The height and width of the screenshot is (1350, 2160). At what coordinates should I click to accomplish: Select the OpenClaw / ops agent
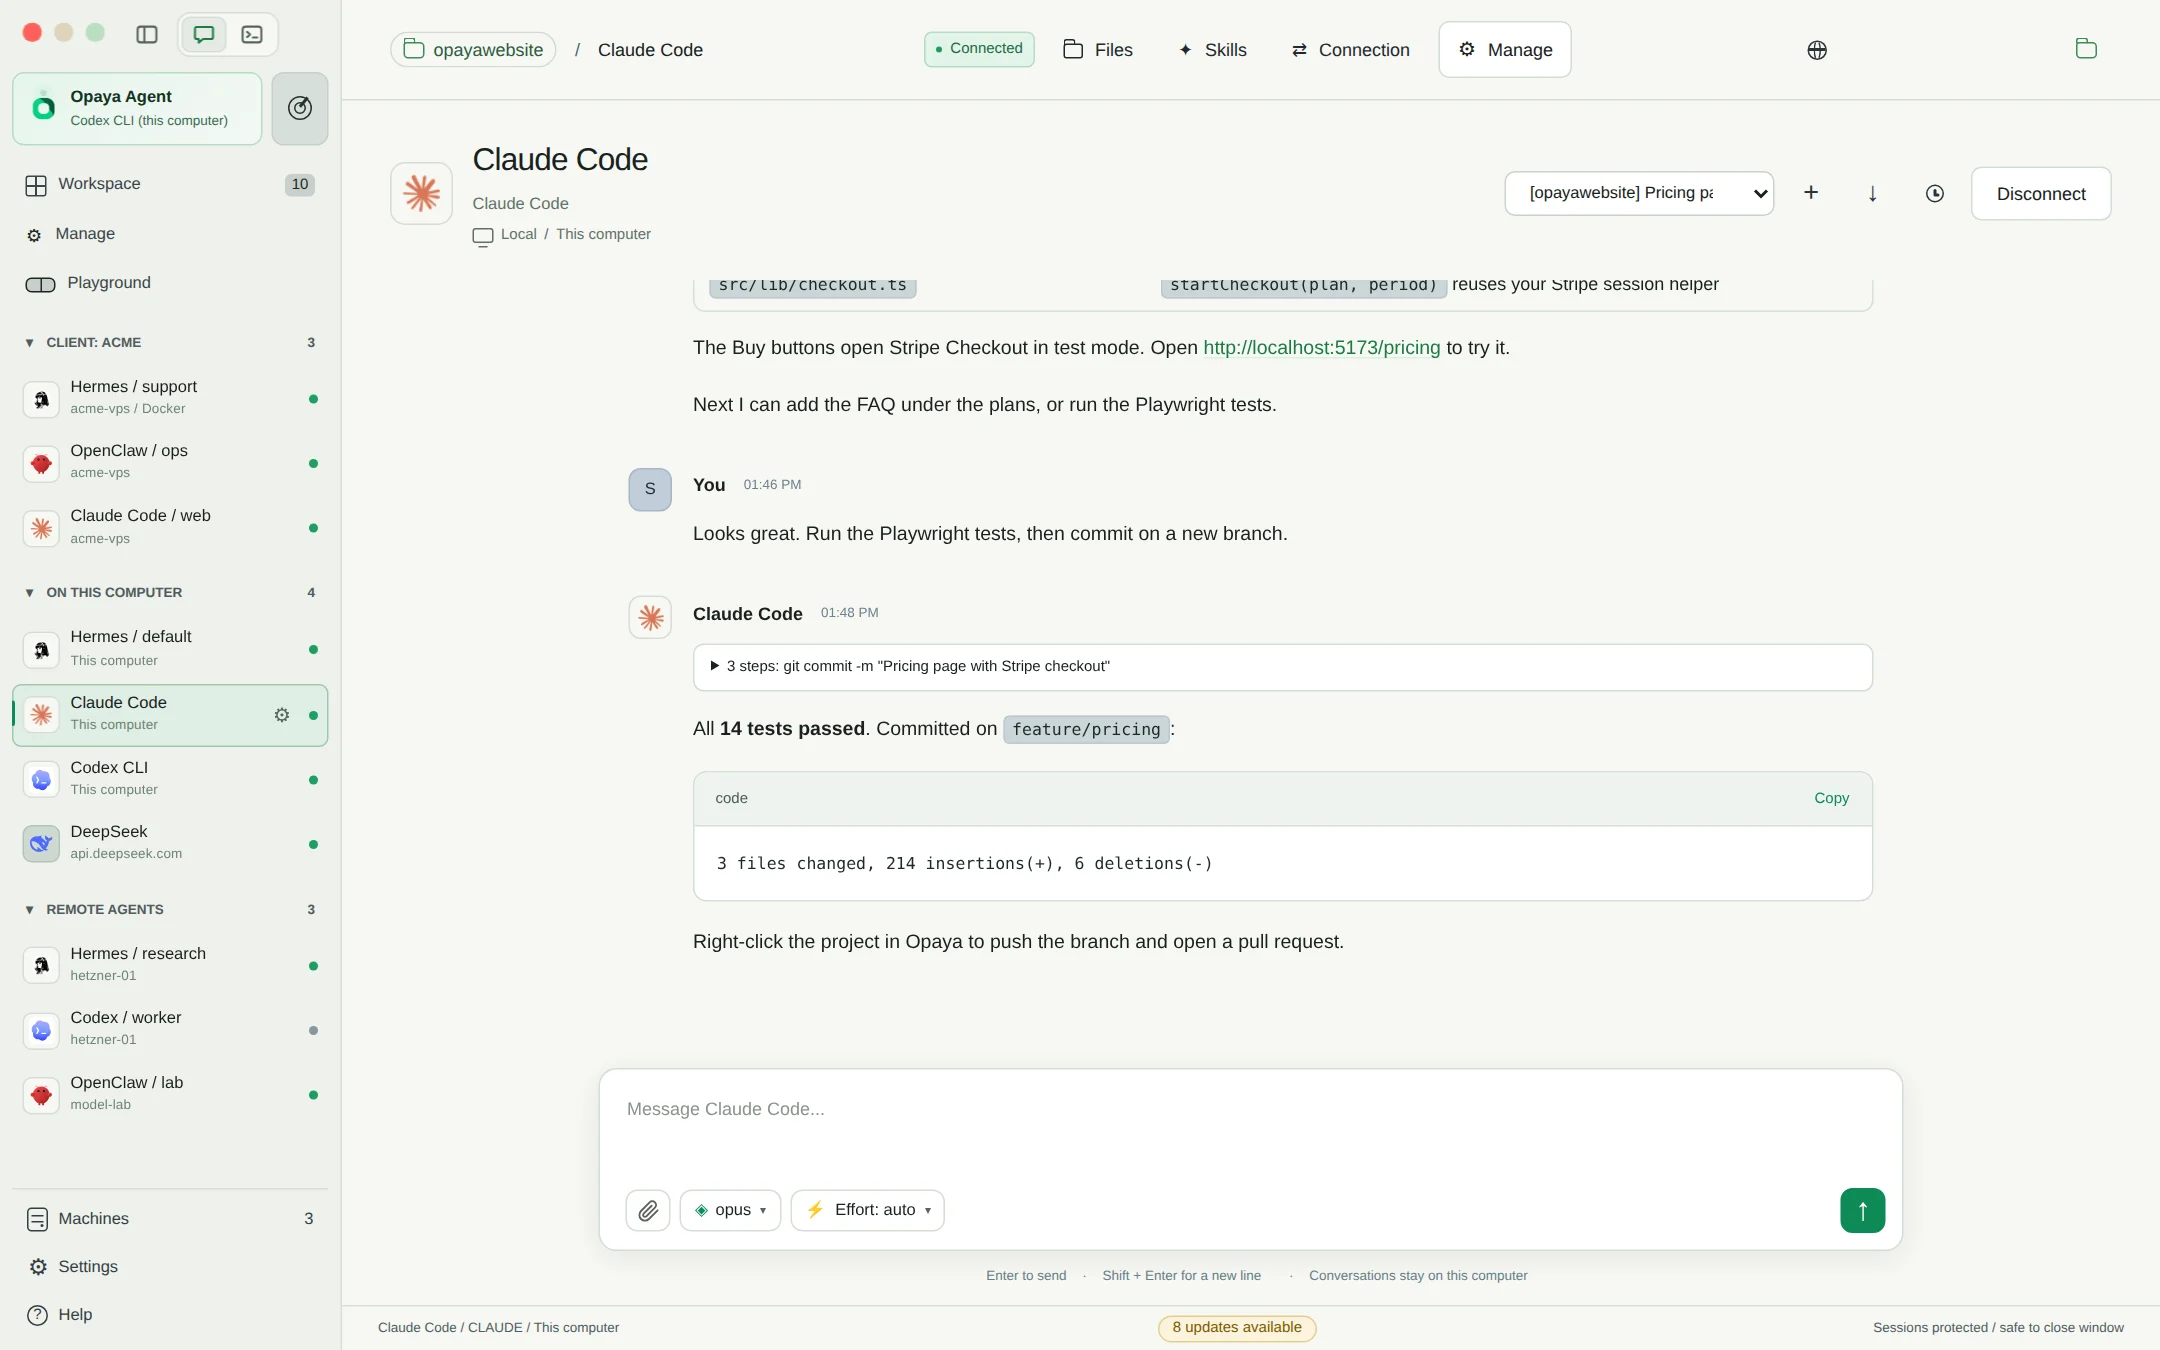(x=170, y=462)
